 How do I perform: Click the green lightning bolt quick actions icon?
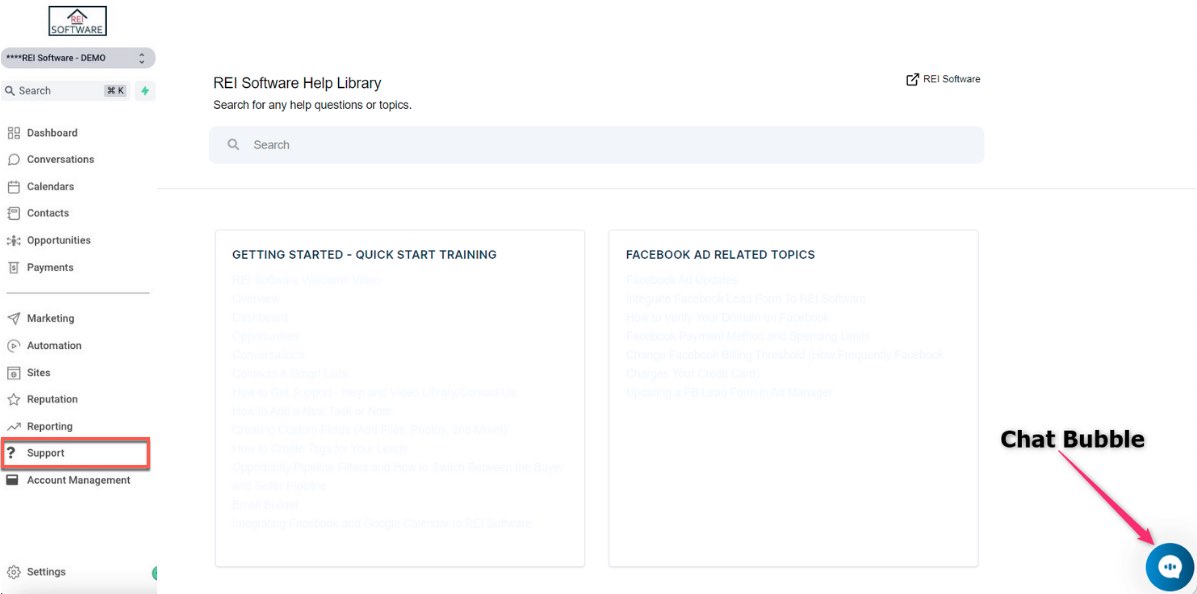[145, 91]
